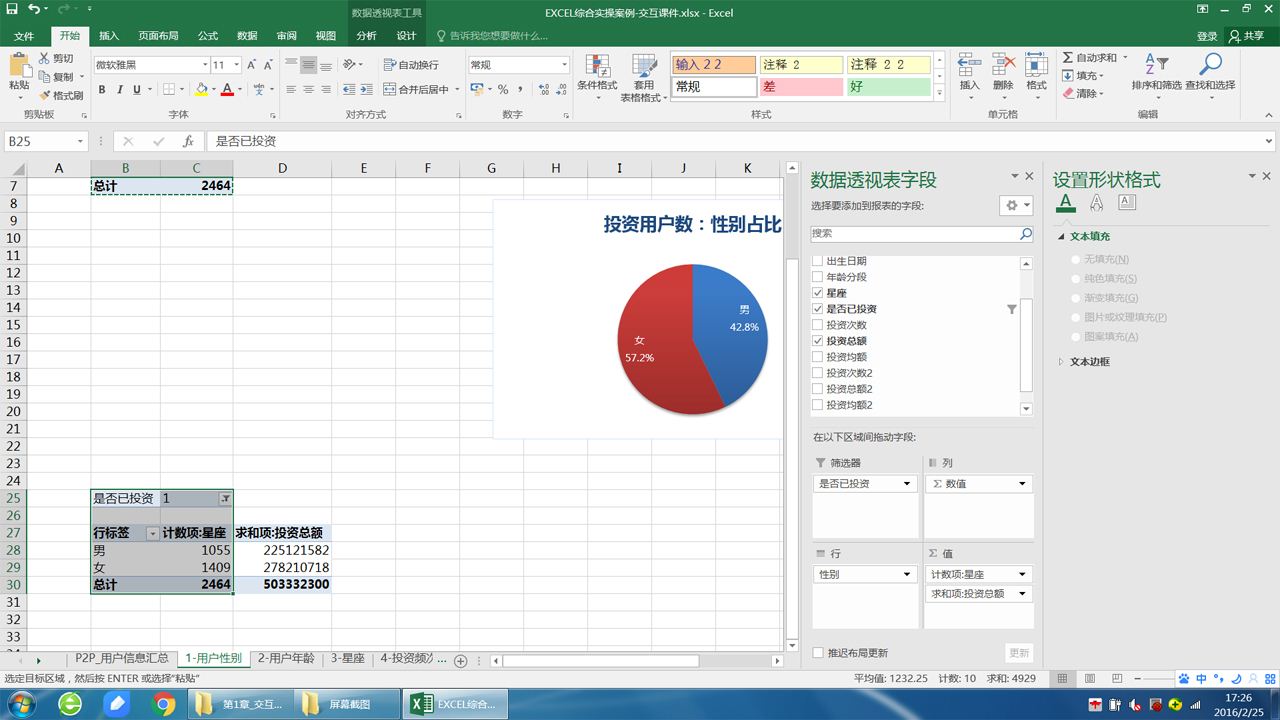The width and height of the screenshot is (1280, 720).
Task: Uncheck the 星座 field checkbox
Action: click(818, 293)
